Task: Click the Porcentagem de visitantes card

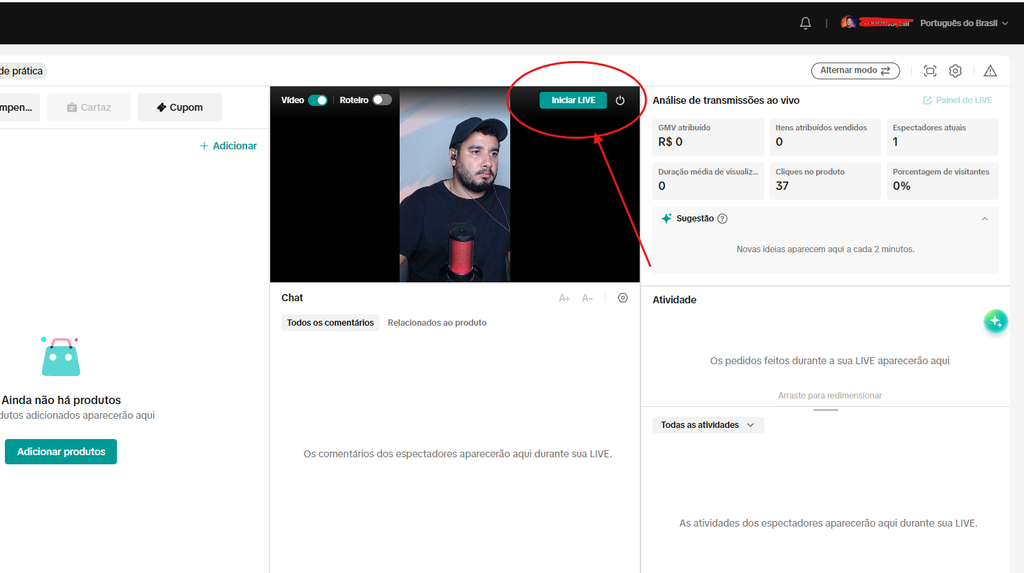Action: coord(942,180)
